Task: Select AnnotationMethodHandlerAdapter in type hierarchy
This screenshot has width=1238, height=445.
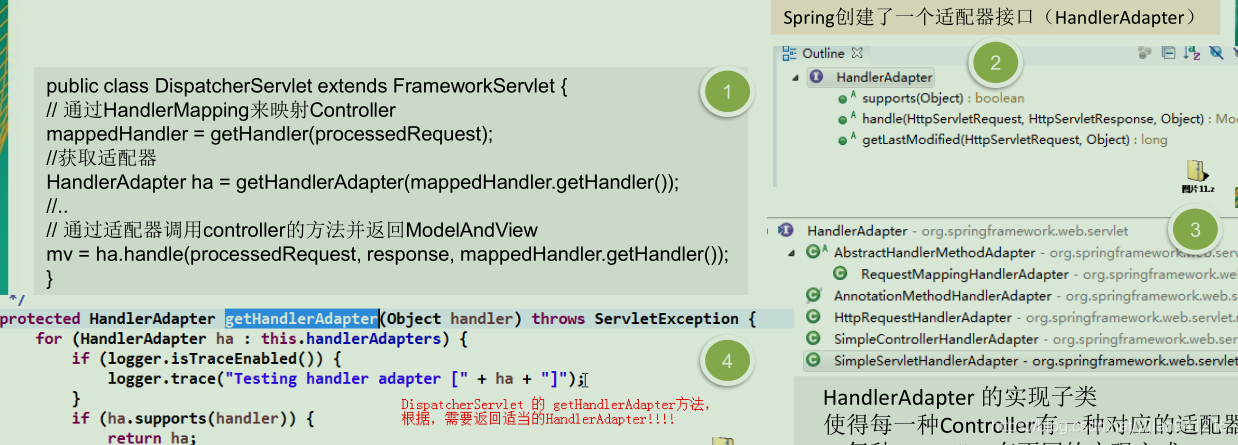Action: click(x=942, y=296)
